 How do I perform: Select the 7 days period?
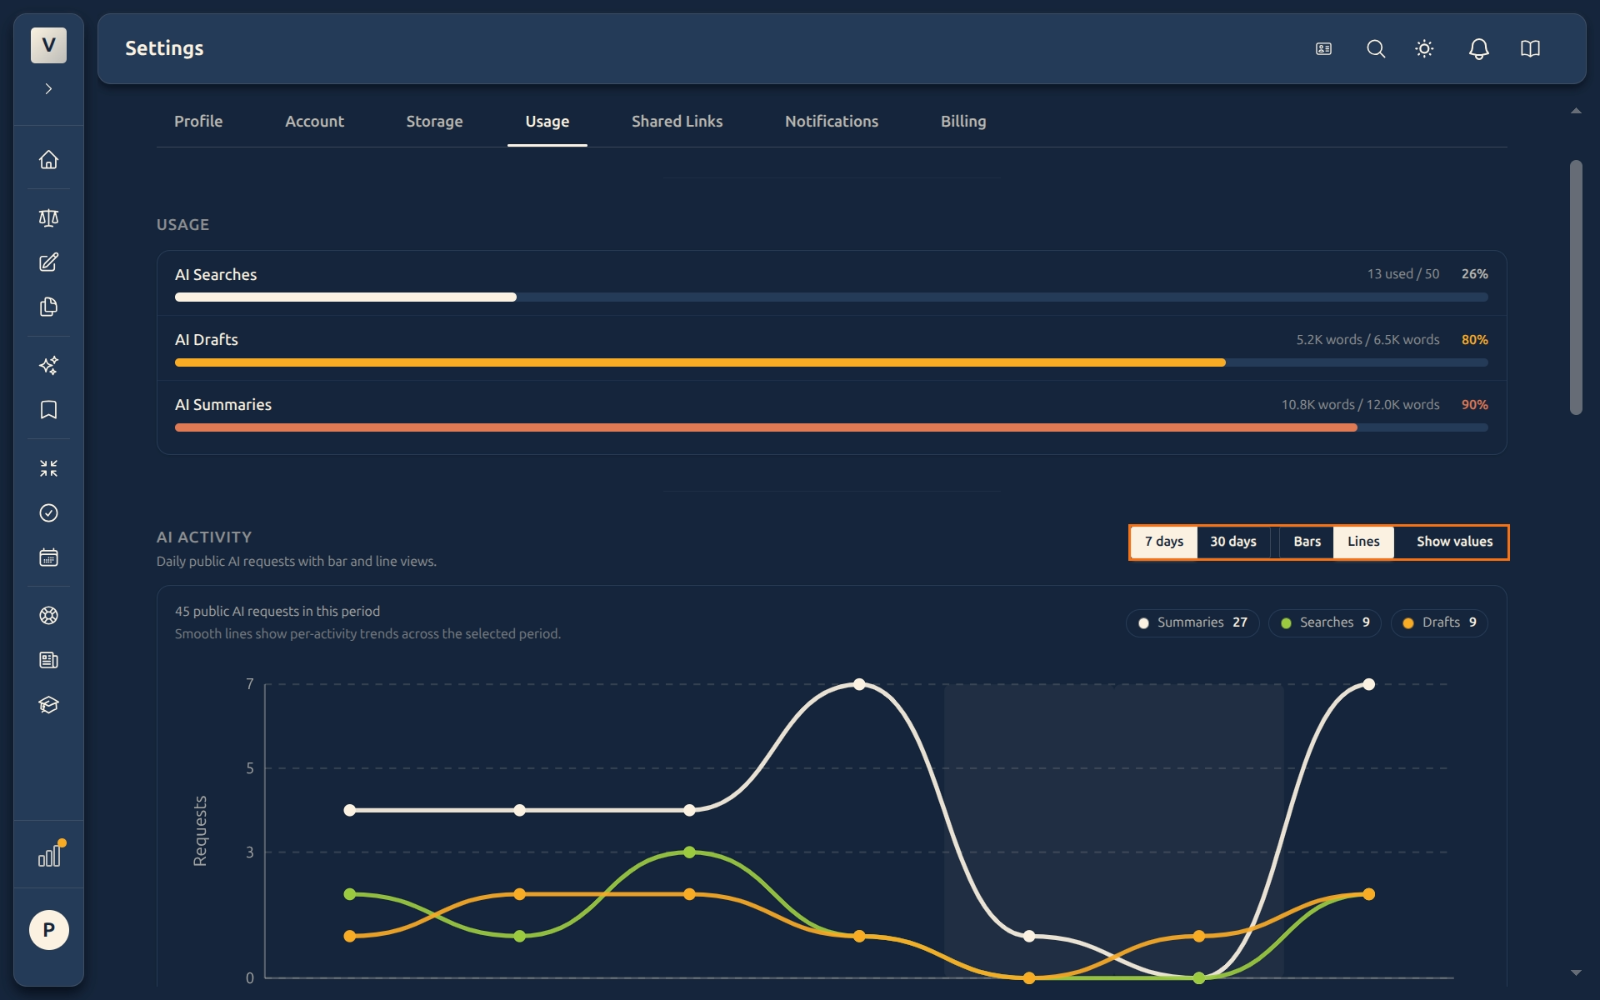(1164, 542)
